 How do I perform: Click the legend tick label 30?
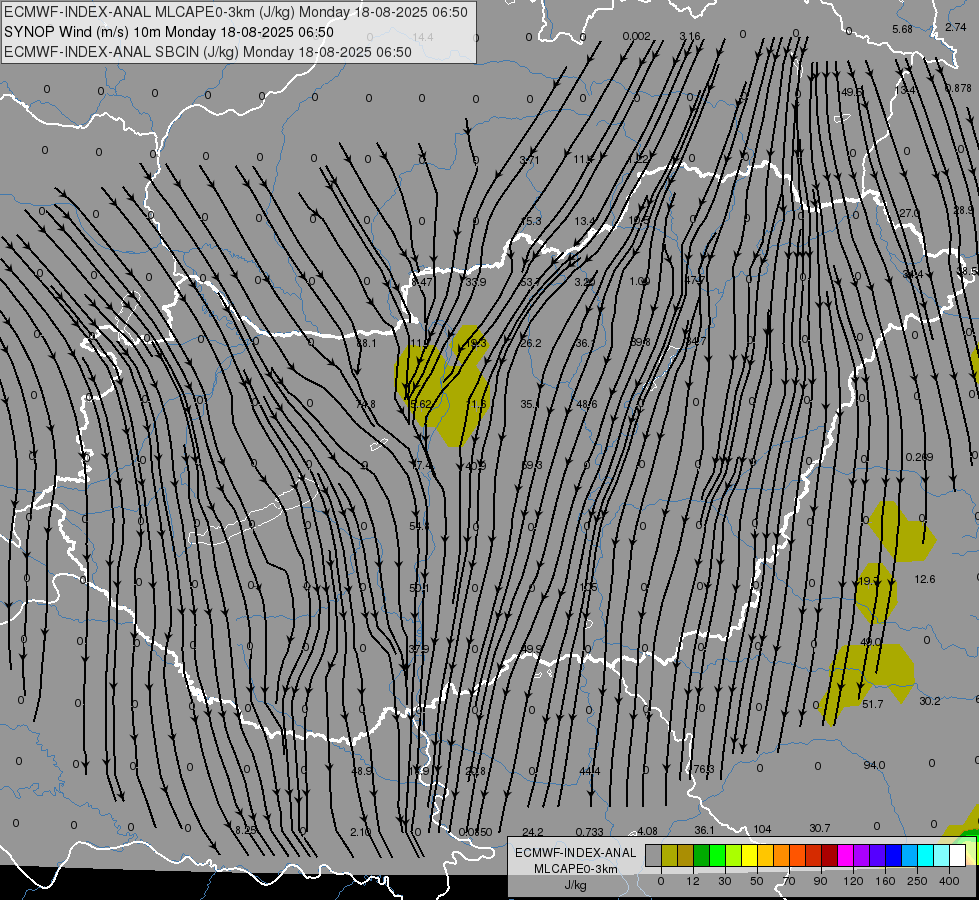point(724,881)
